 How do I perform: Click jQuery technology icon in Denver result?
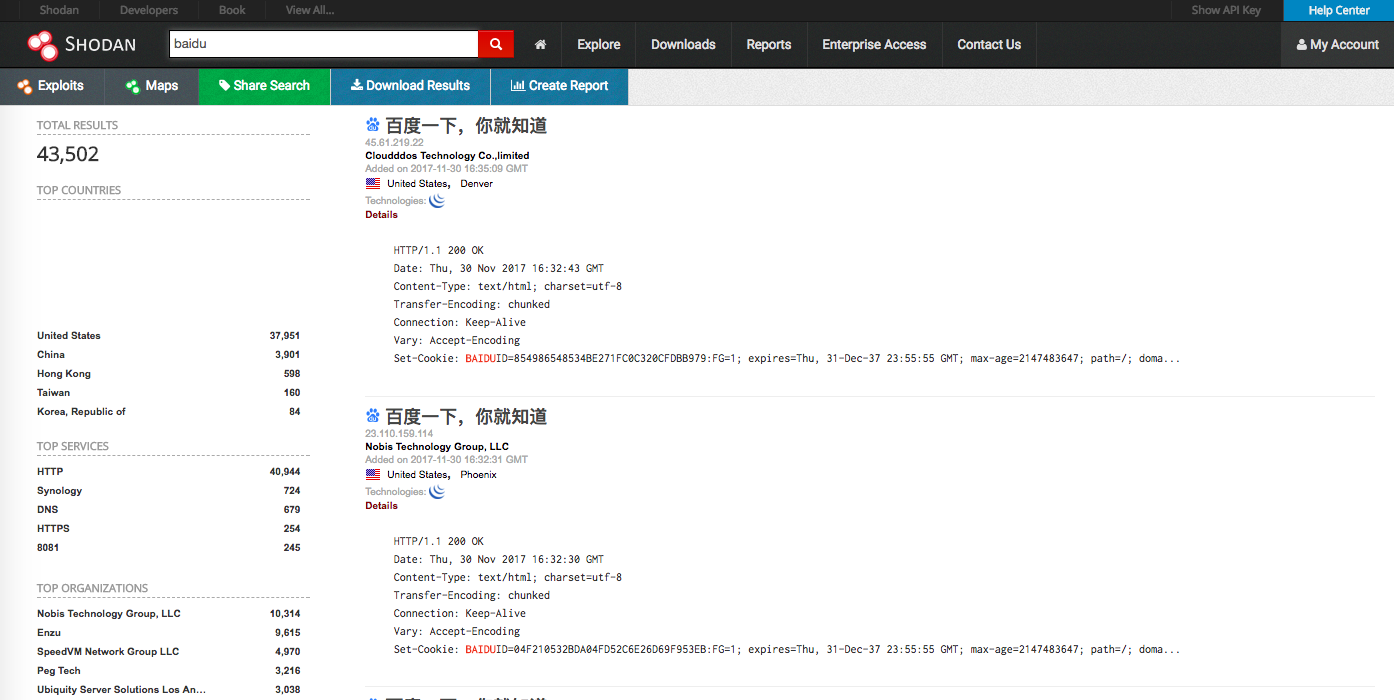point(437,200)
